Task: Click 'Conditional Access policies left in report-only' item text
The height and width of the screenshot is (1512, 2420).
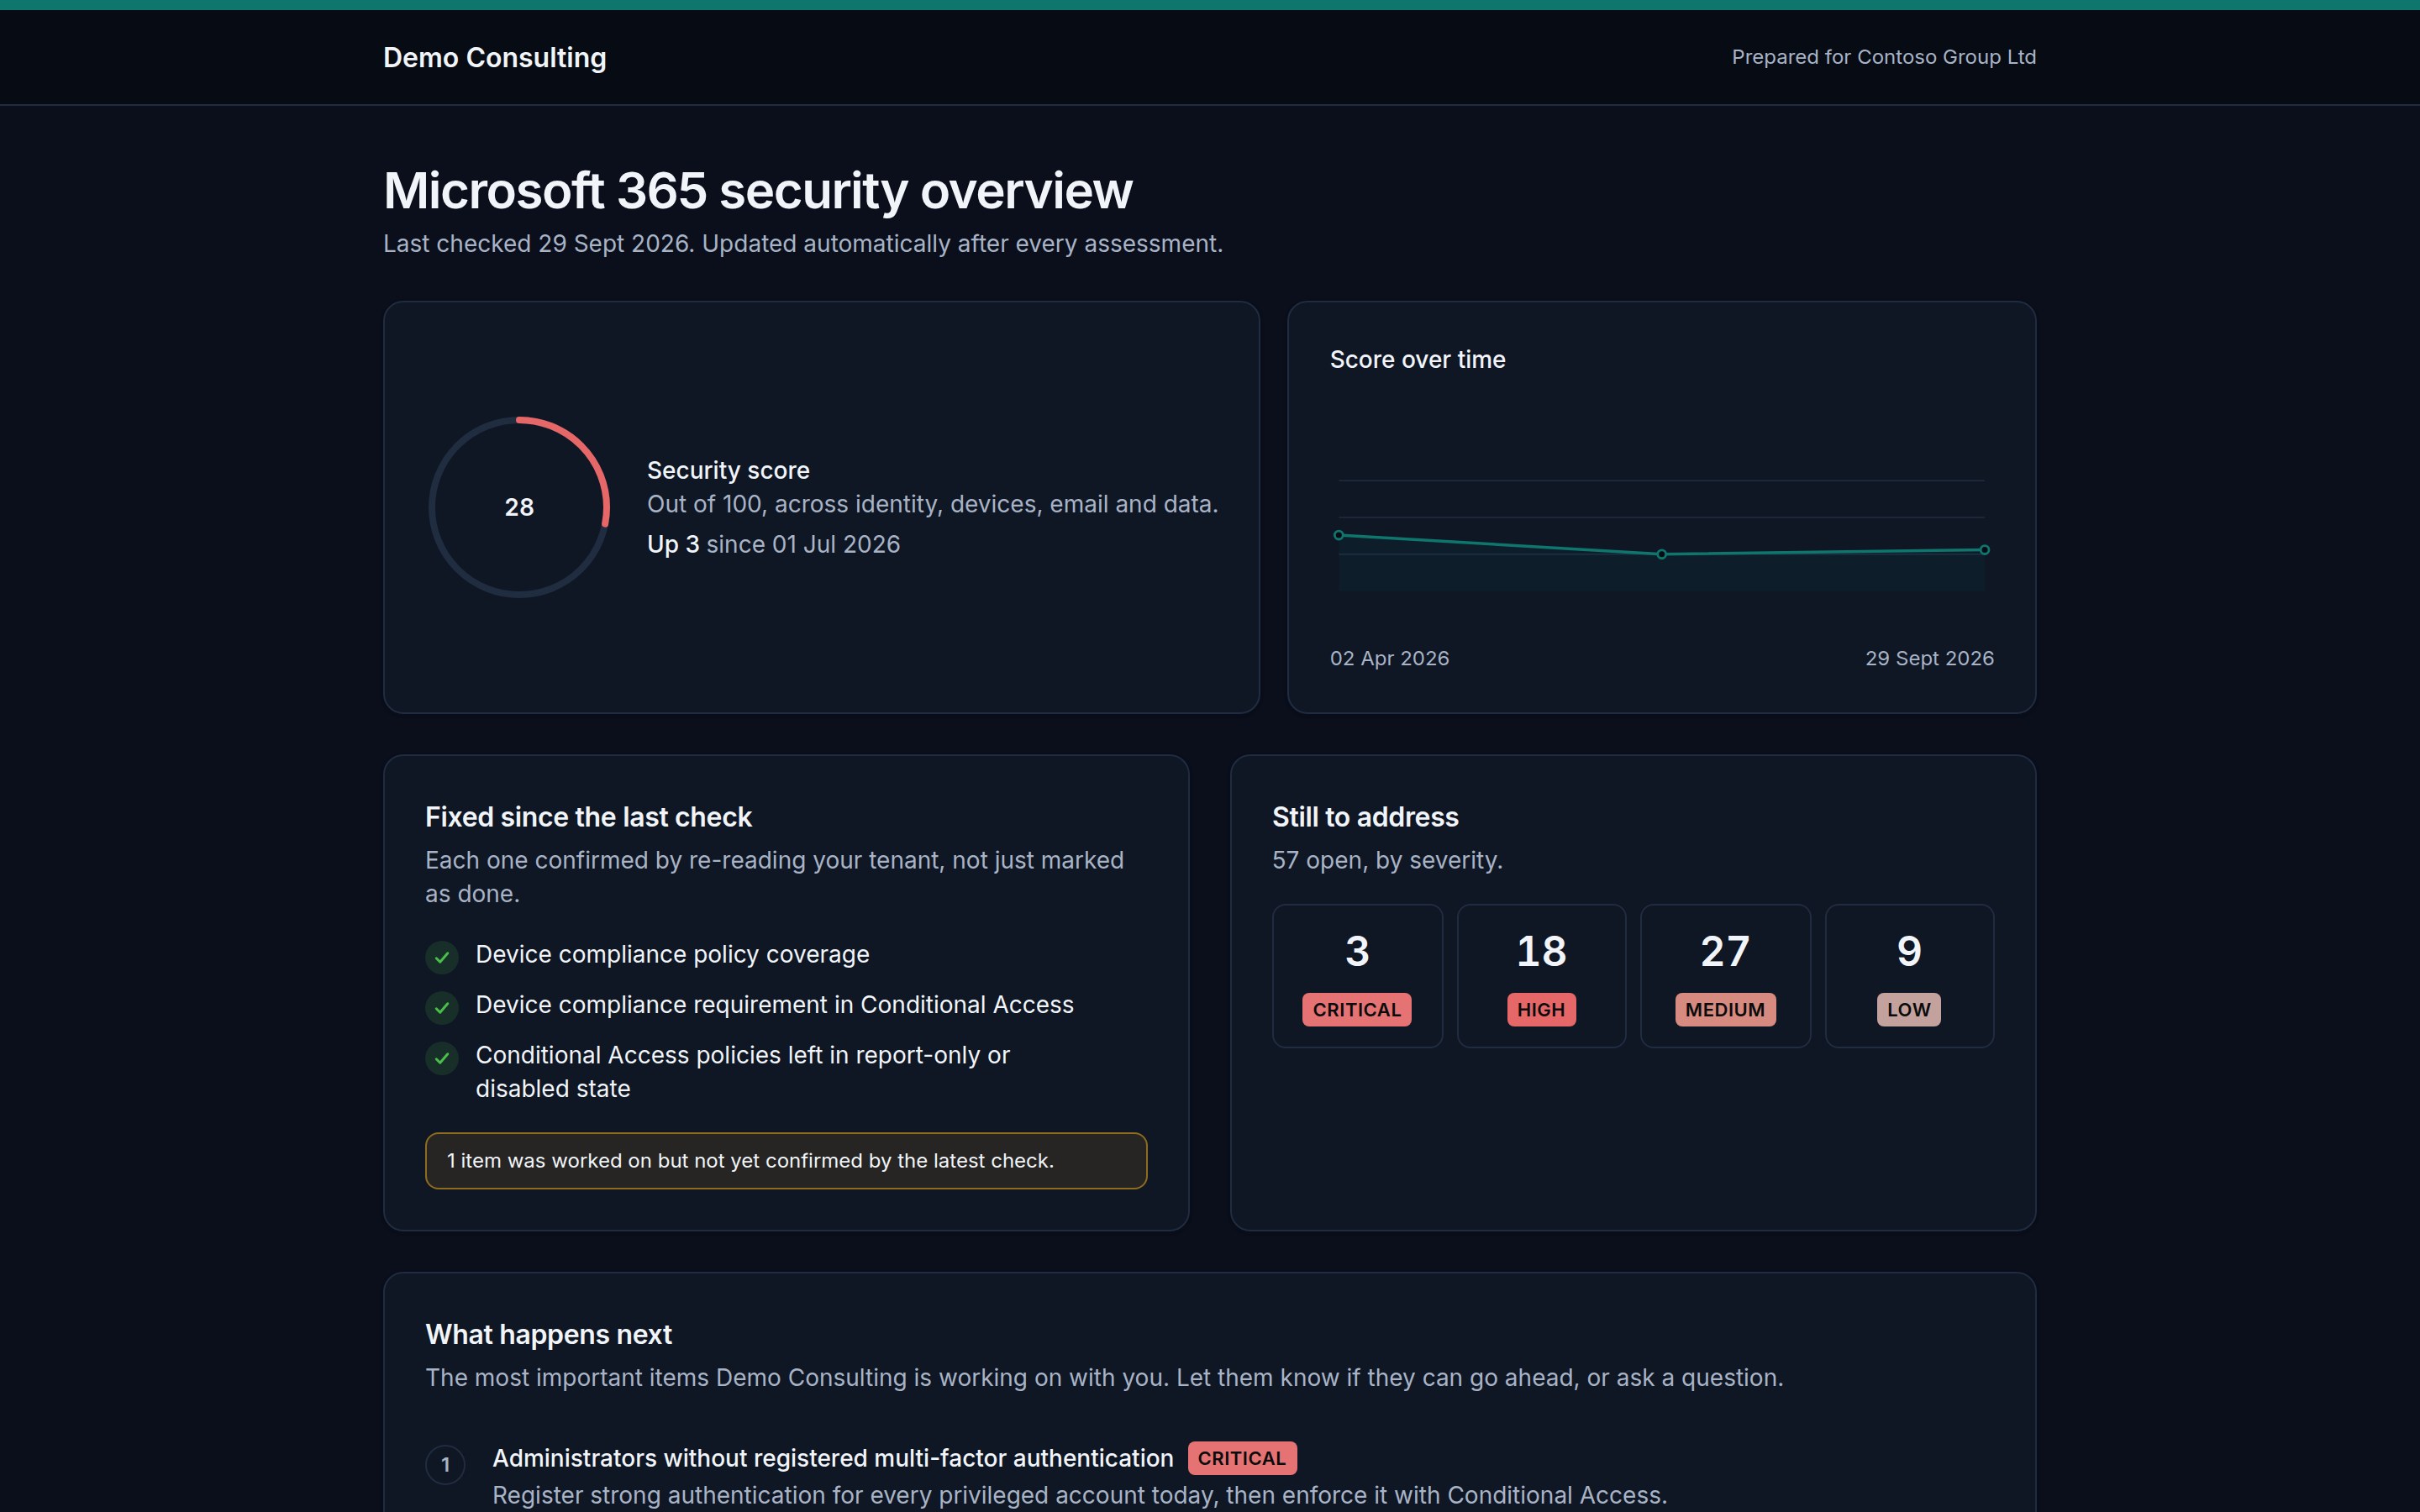Action: tap(742, 1072)
